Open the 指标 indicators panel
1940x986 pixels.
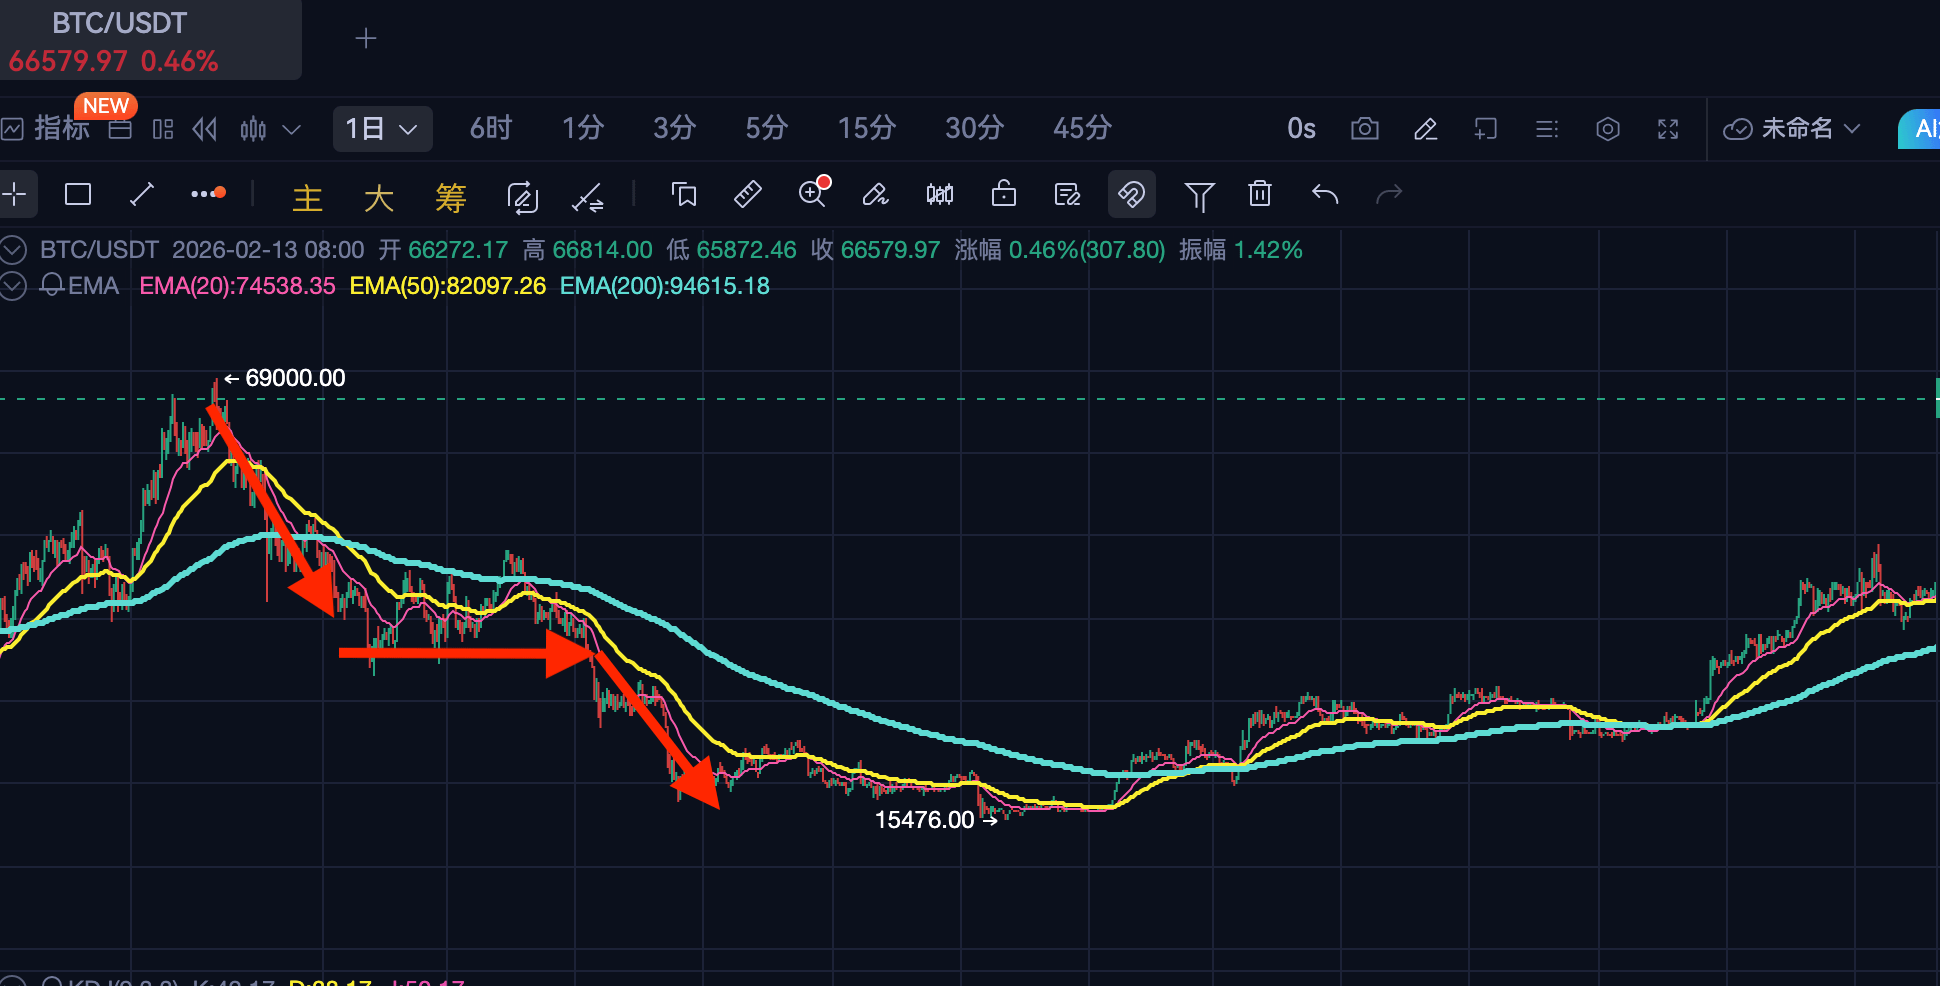click(x=46, y=128)
